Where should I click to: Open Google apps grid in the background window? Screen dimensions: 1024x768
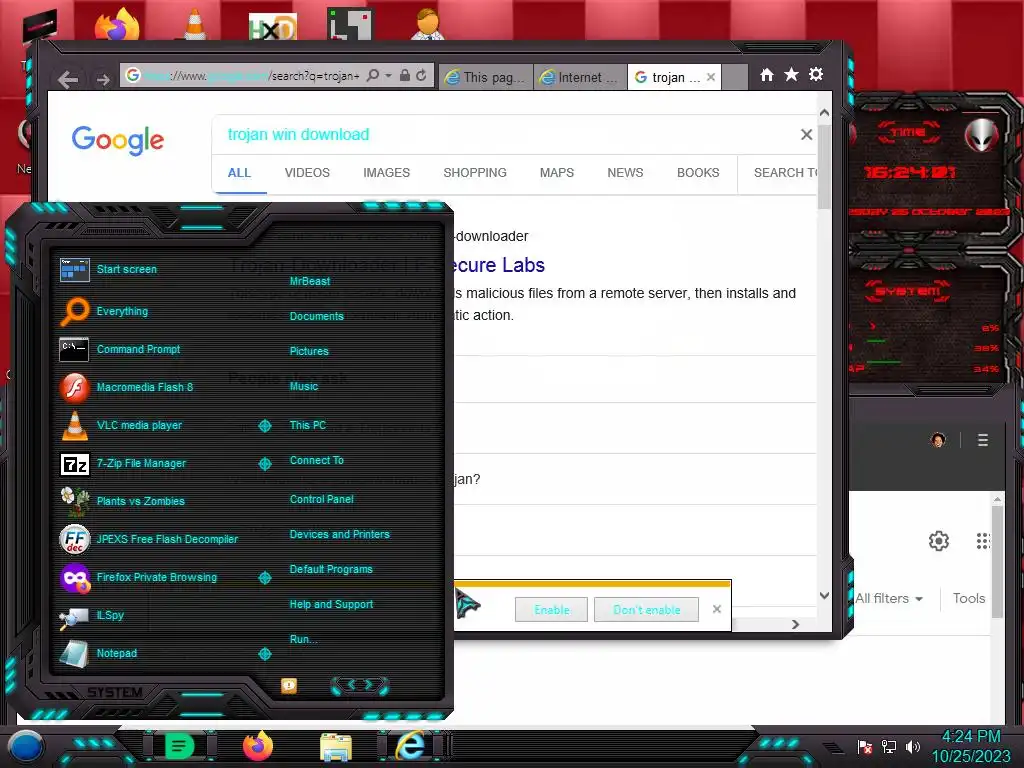pyautogui.click(x=984, y=541)
